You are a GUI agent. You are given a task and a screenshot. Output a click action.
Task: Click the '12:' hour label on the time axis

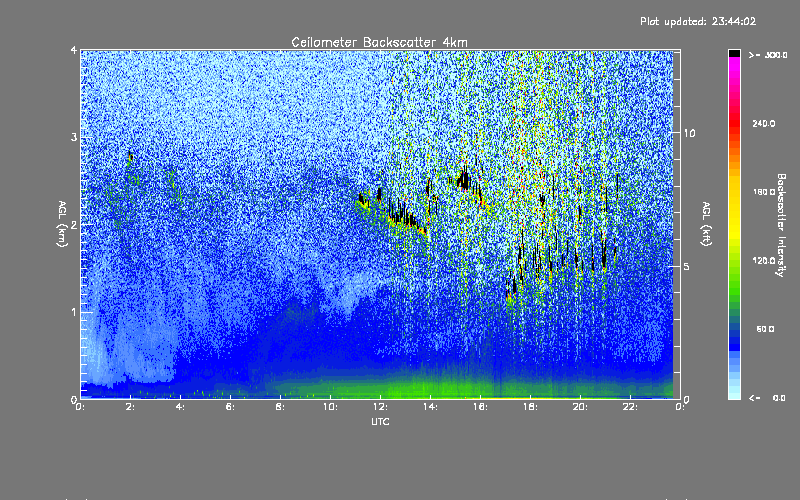tap(381, 407)
